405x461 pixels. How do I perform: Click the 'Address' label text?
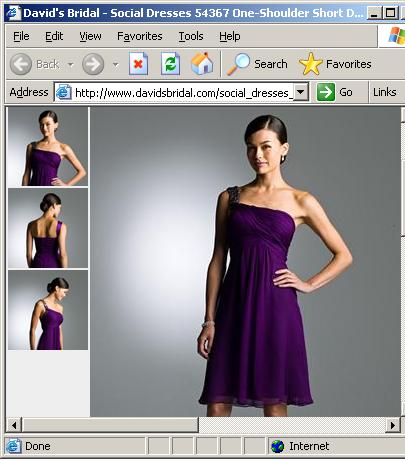click(x=29, y=92)
